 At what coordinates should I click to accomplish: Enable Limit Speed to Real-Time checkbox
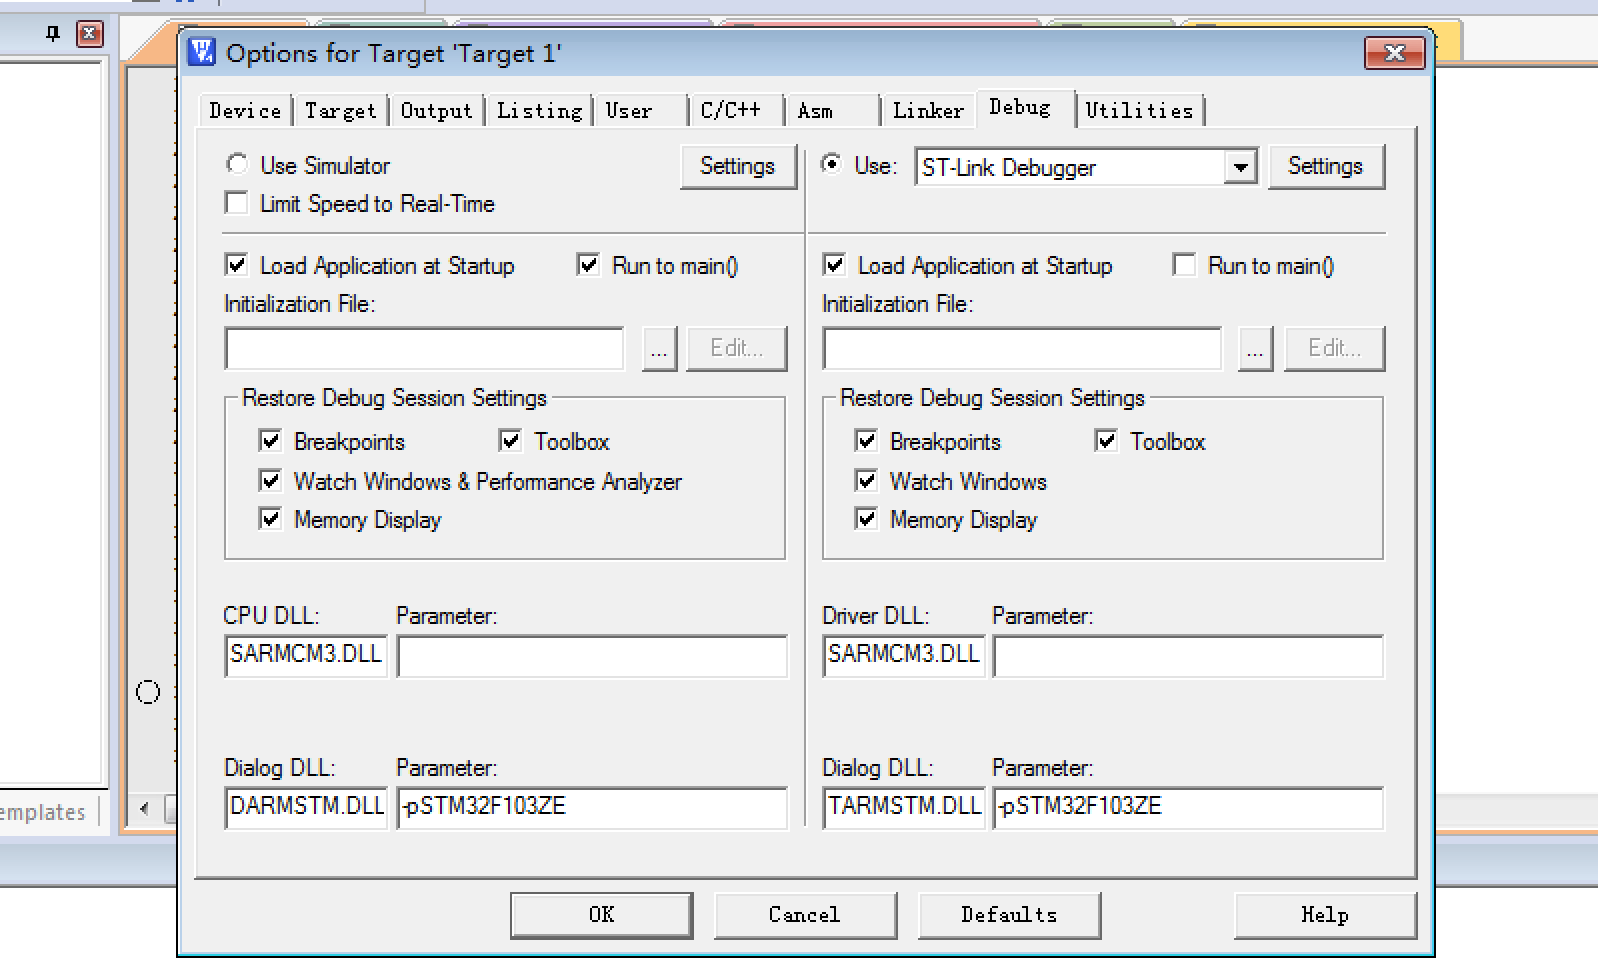[237, 204]
